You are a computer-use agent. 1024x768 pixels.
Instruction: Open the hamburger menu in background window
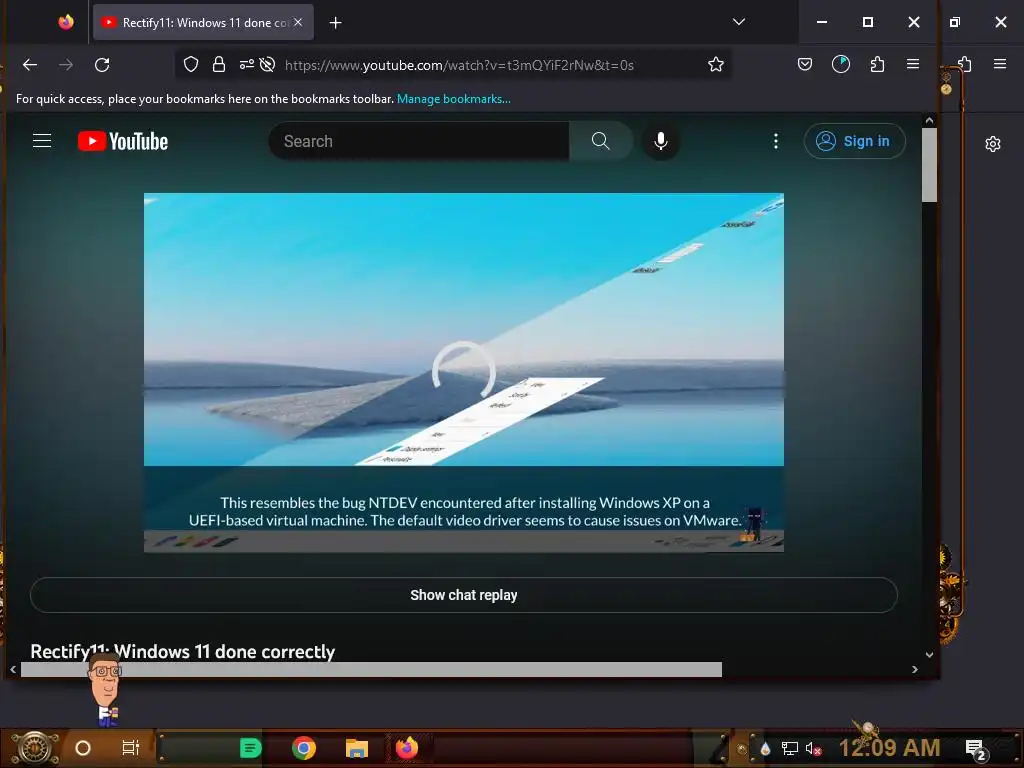(x=1000, y=64)
